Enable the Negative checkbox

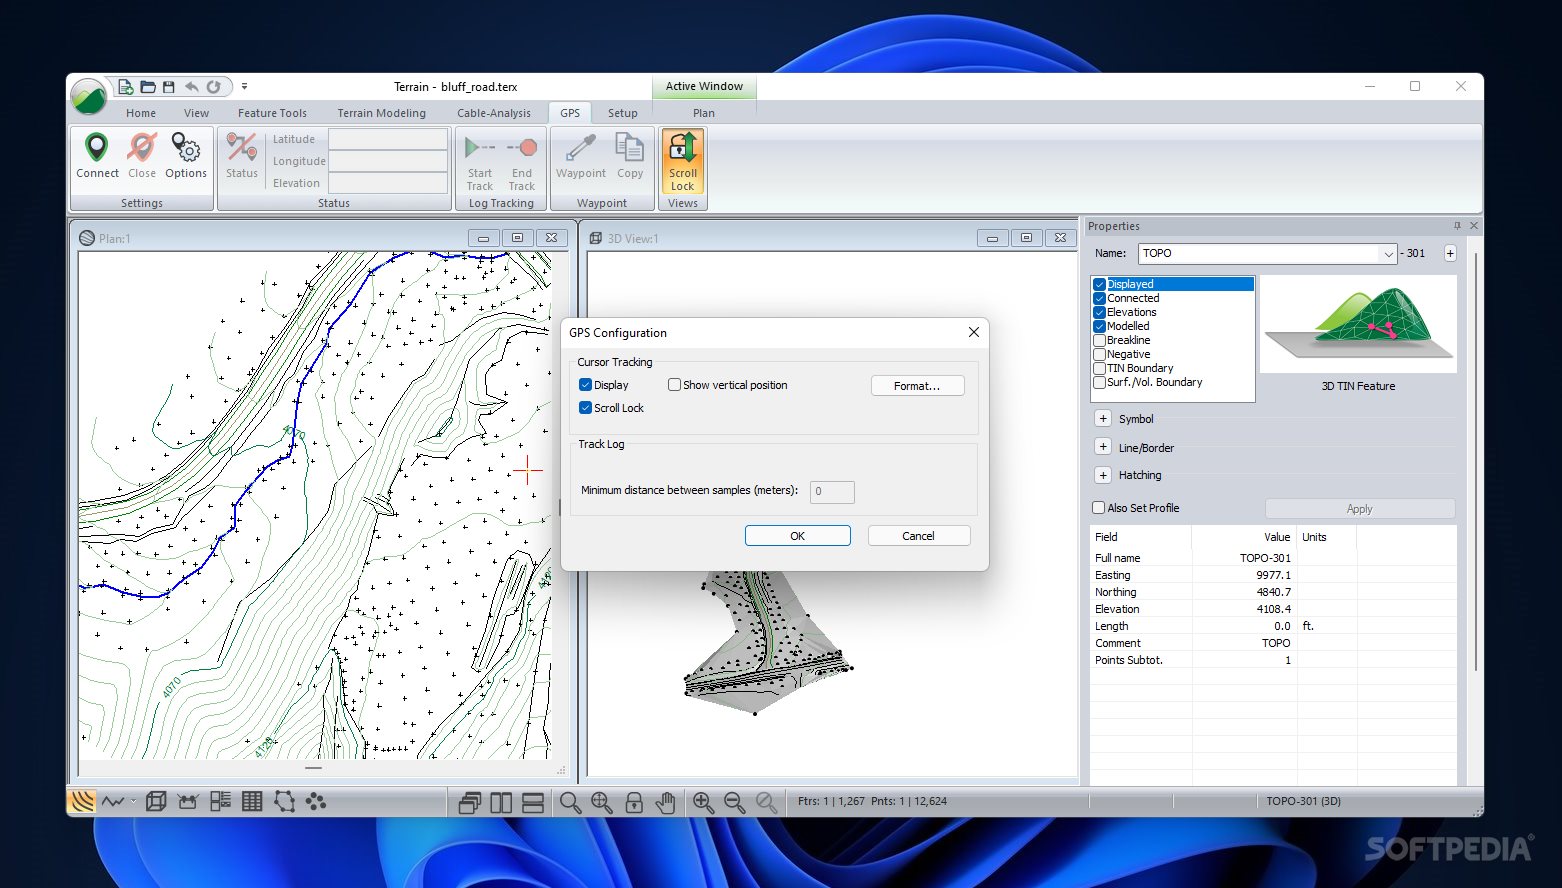1099,354
